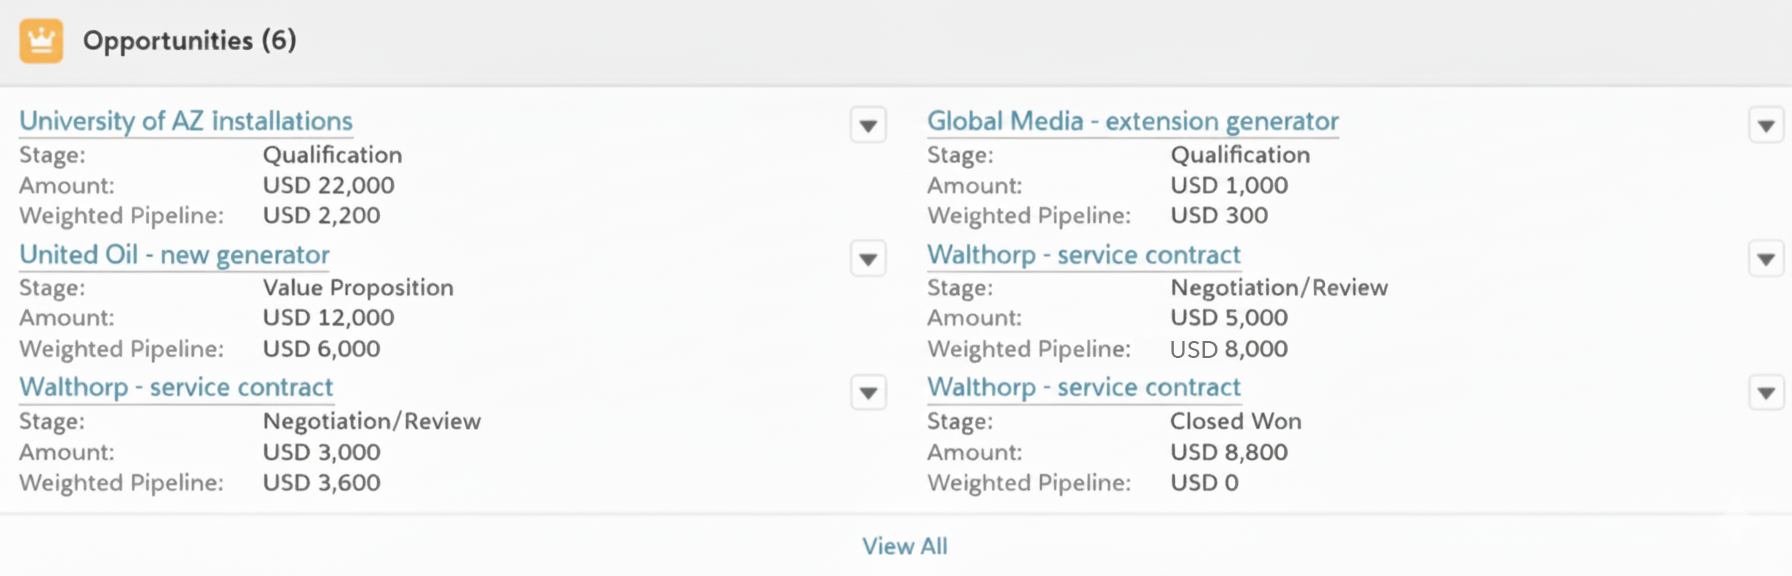
Task: Click the Closed Won stage value
Action: tap(1235, 421)
